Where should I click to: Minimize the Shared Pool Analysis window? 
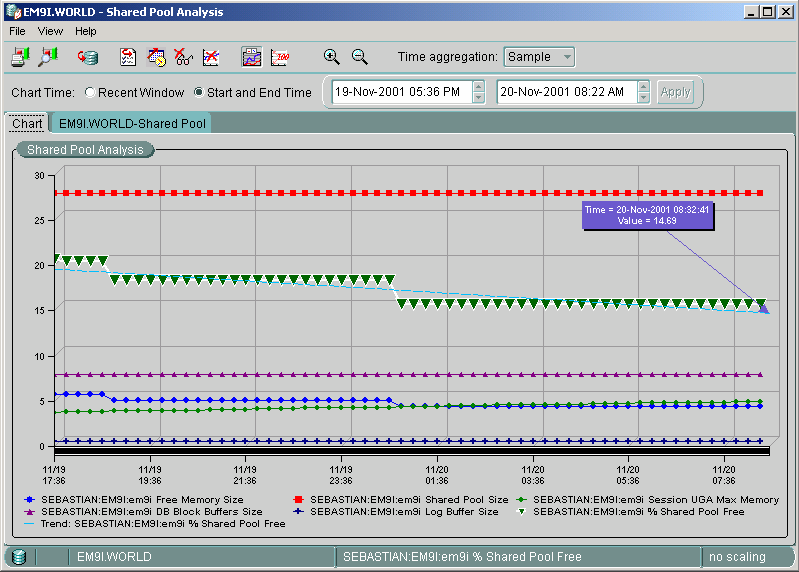click(750, 11)
